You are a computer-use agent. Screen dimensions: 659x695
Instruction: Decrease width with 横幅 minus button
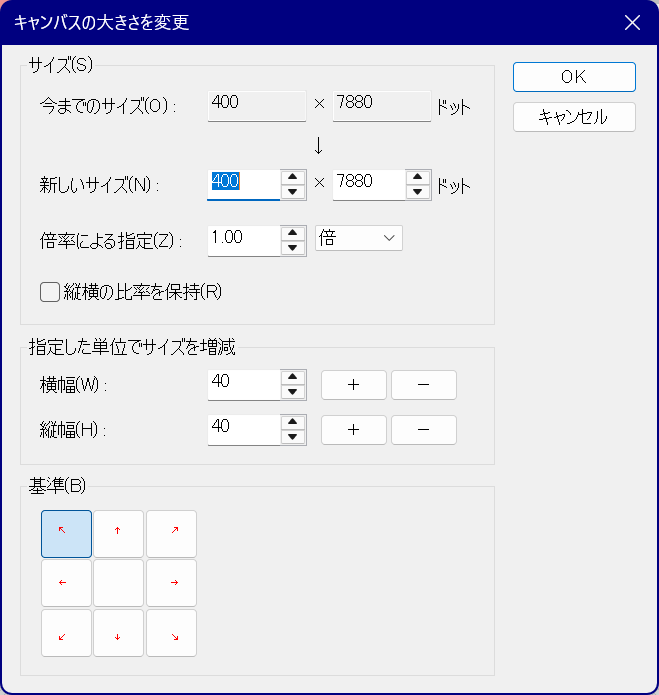[424, 385]
